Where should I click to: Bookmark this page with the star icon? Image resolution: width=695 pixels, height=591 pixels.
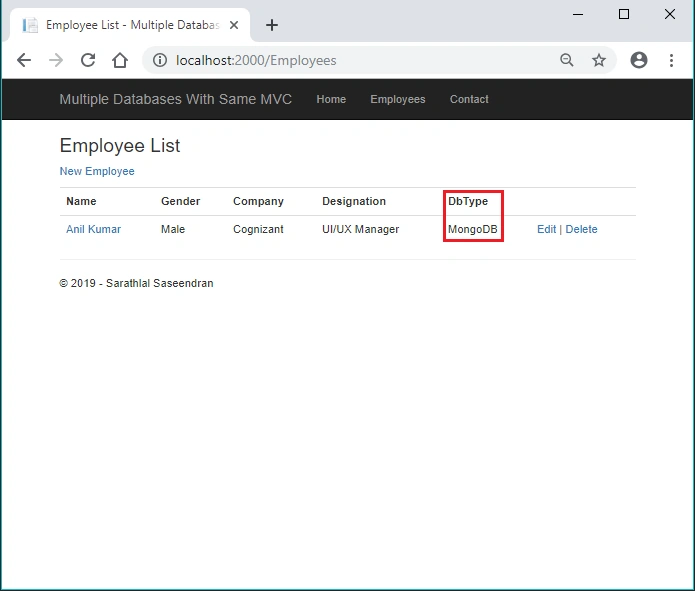pyautogui.click(x=599, y=60)
